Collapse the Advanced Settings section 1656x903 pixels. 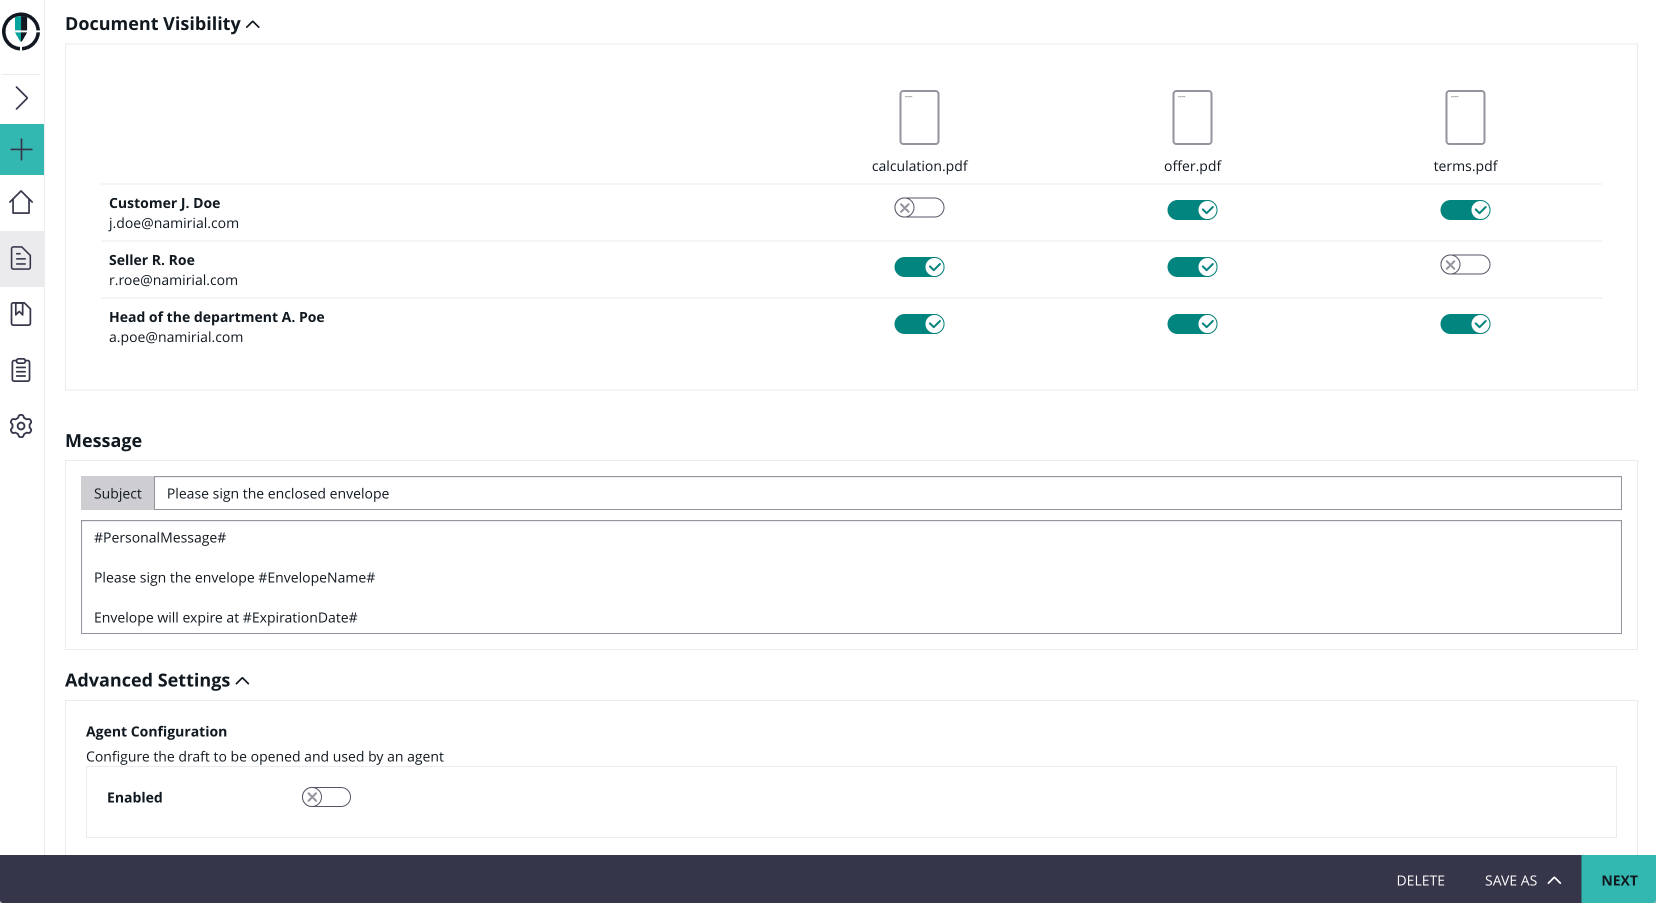pyautogui.click(x=242, y=679)
